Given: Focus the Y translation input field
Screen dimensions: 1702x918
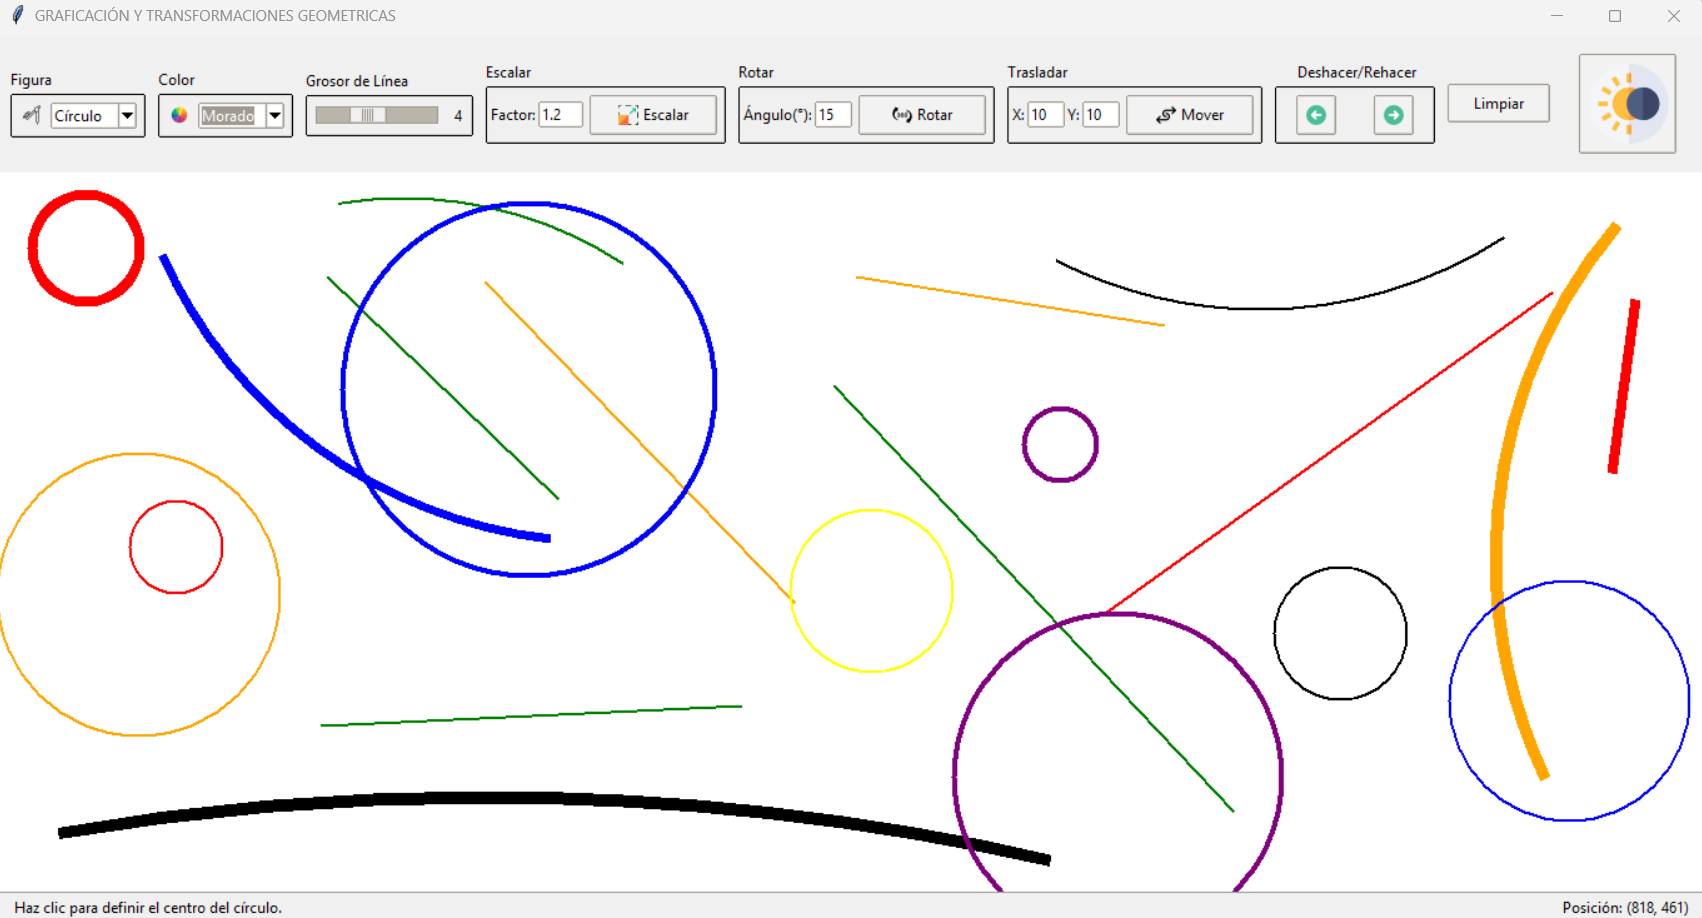Looking at the screenshot, I should [x=1100, y=115].
